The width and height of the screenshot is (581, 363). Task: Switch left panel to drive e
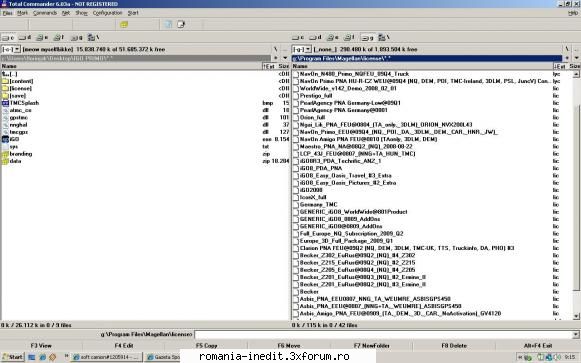(x=42, y=37)
